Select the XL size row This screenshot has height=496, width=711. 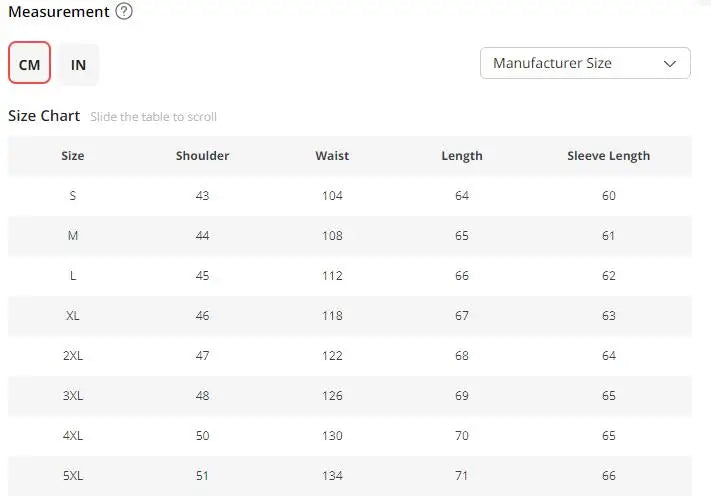click(x=73, y=316)
